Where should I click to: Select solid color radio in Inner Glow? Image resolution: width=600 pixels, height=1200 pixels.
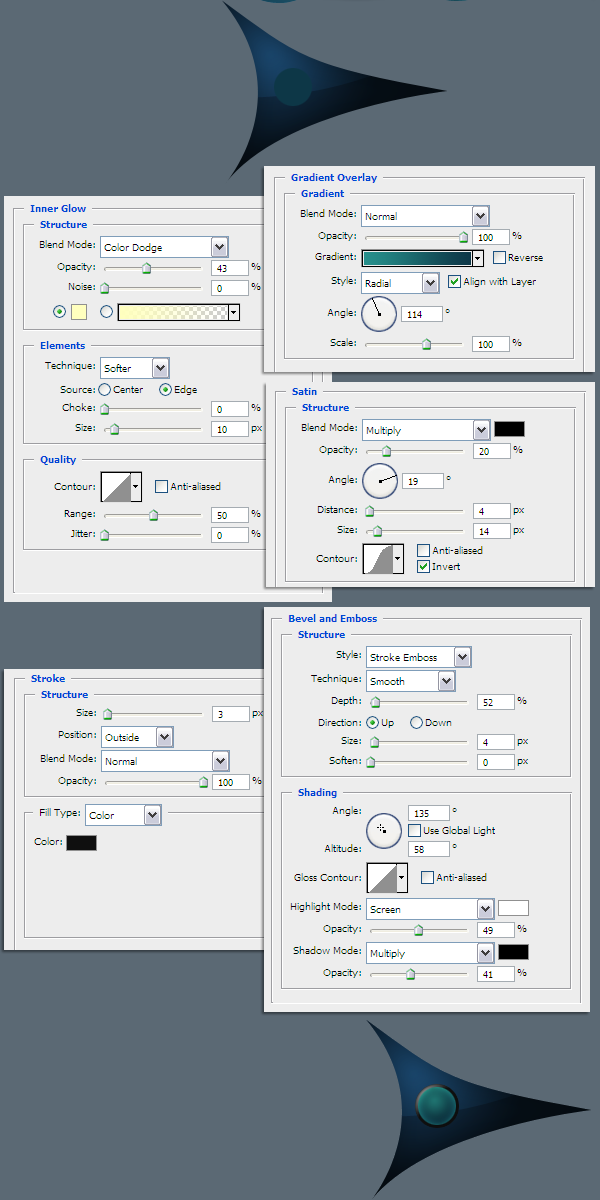coord(59,312)
